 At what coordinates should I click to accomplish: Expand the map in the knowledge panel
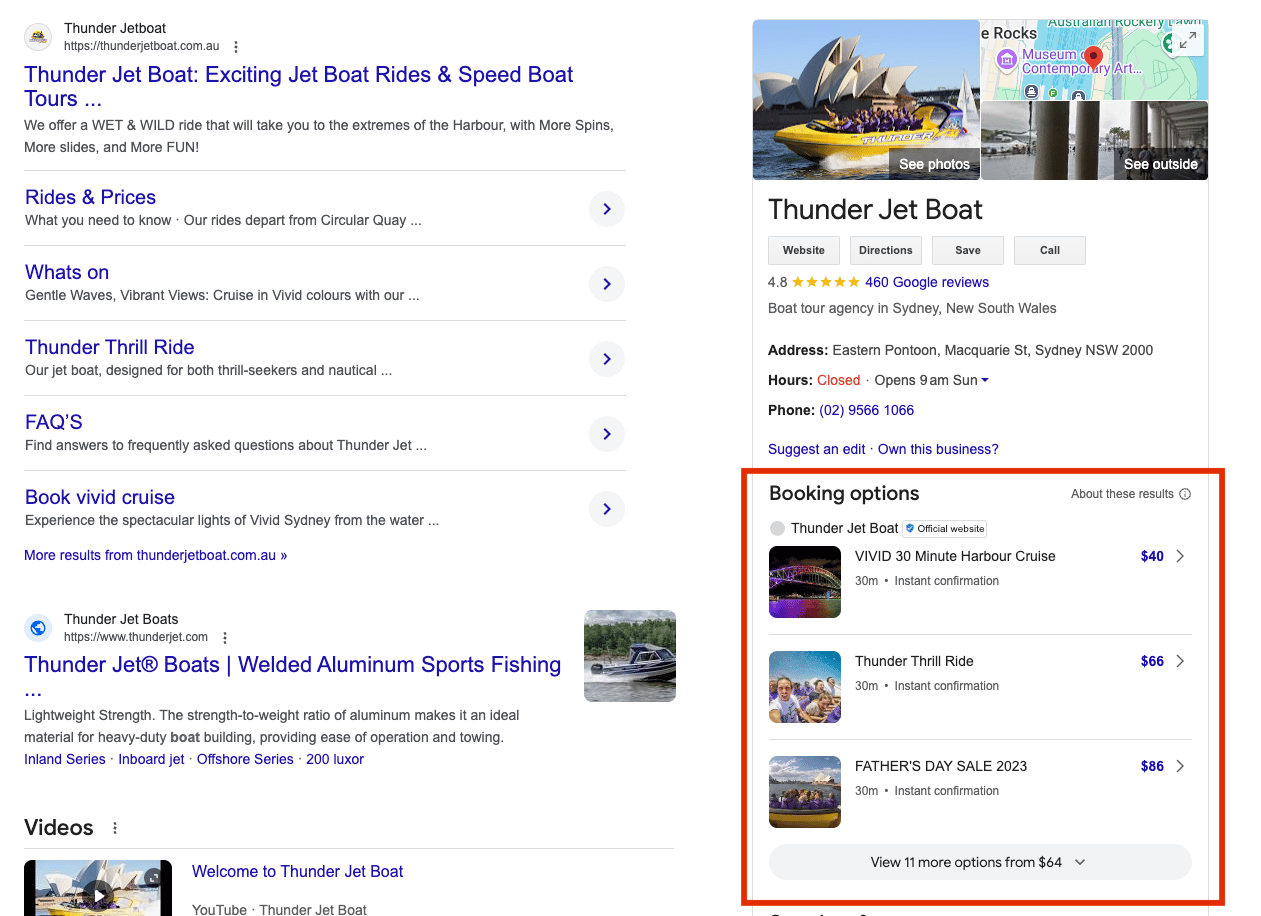[1188, 40]
